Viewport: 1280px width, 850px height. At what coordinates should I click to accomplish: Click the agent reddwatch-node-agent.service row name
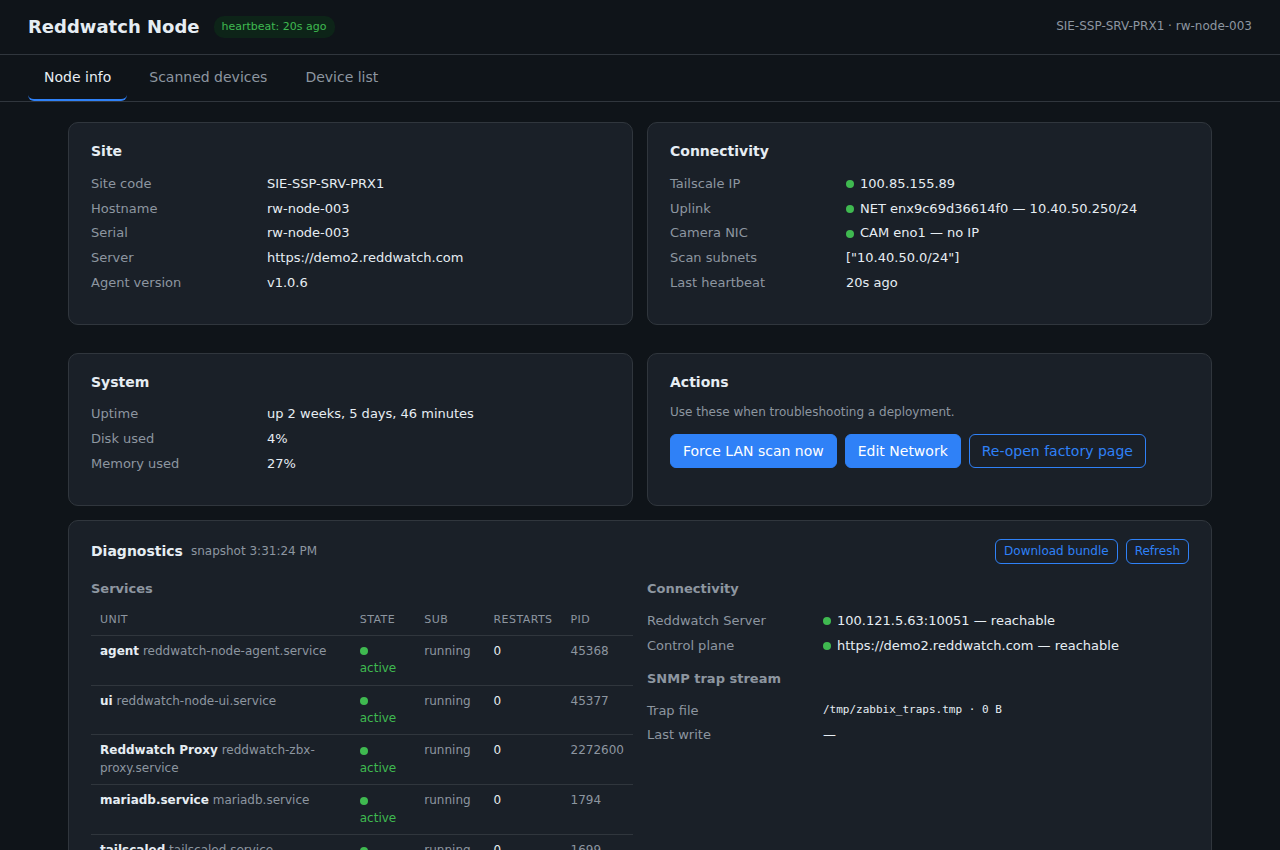(213, 651)
